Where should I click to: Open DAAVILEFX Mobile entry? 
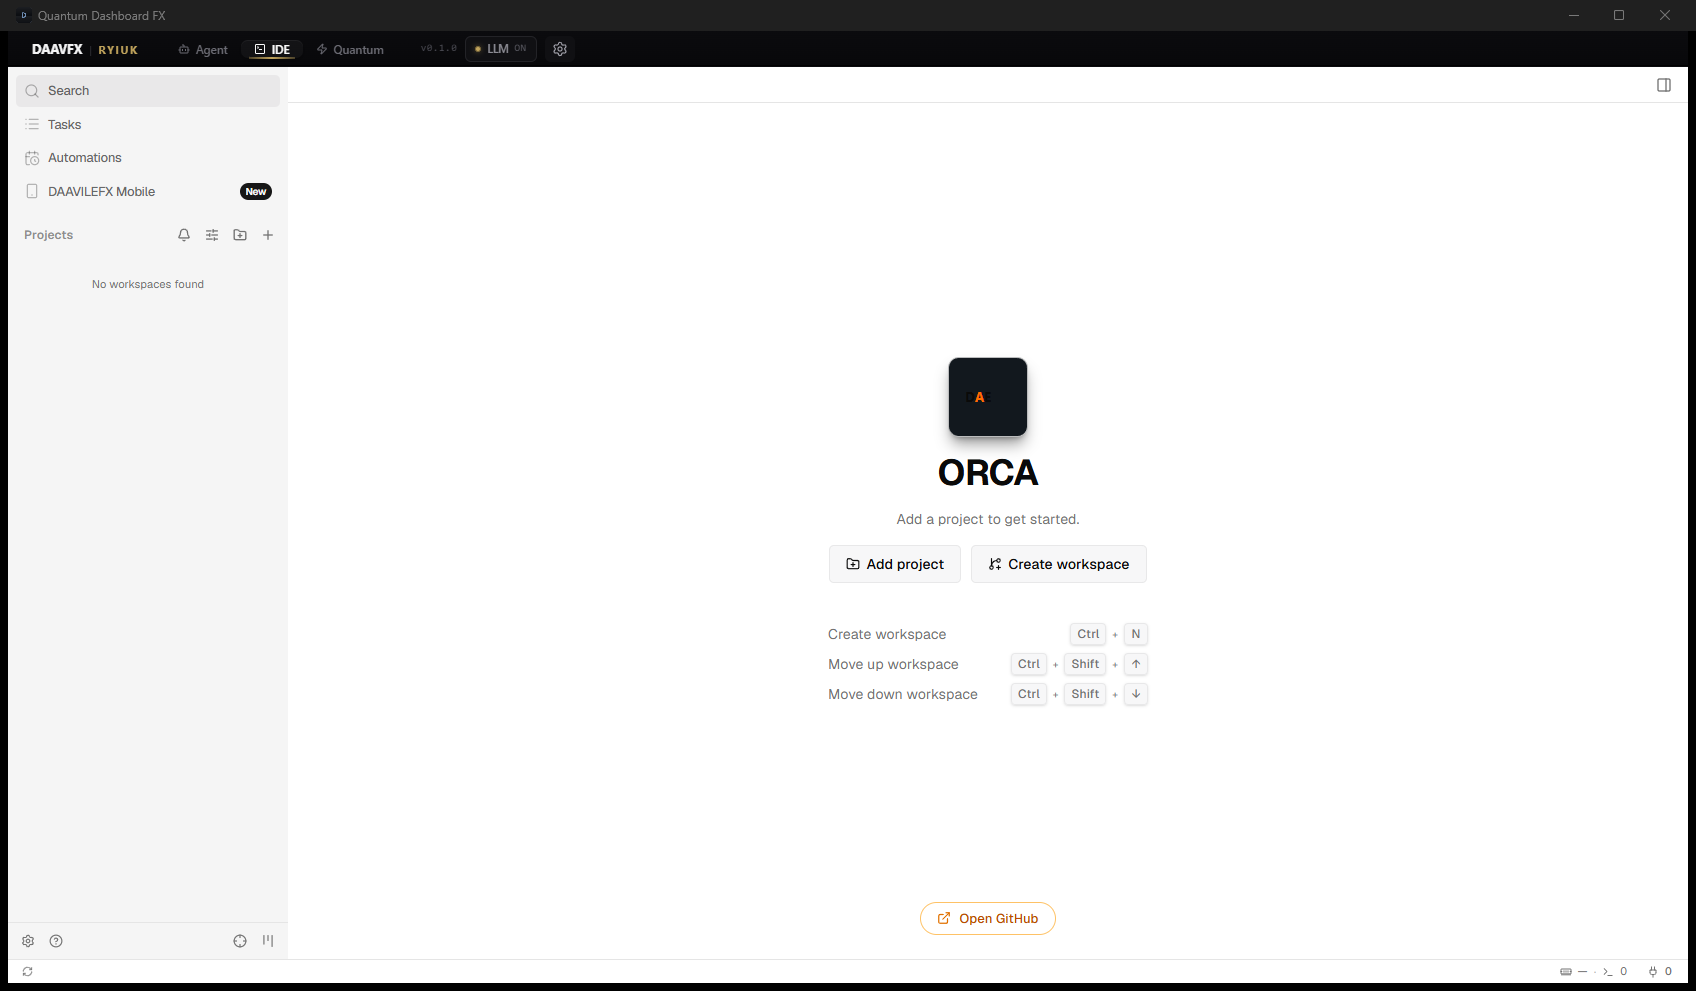click(148, 192)
